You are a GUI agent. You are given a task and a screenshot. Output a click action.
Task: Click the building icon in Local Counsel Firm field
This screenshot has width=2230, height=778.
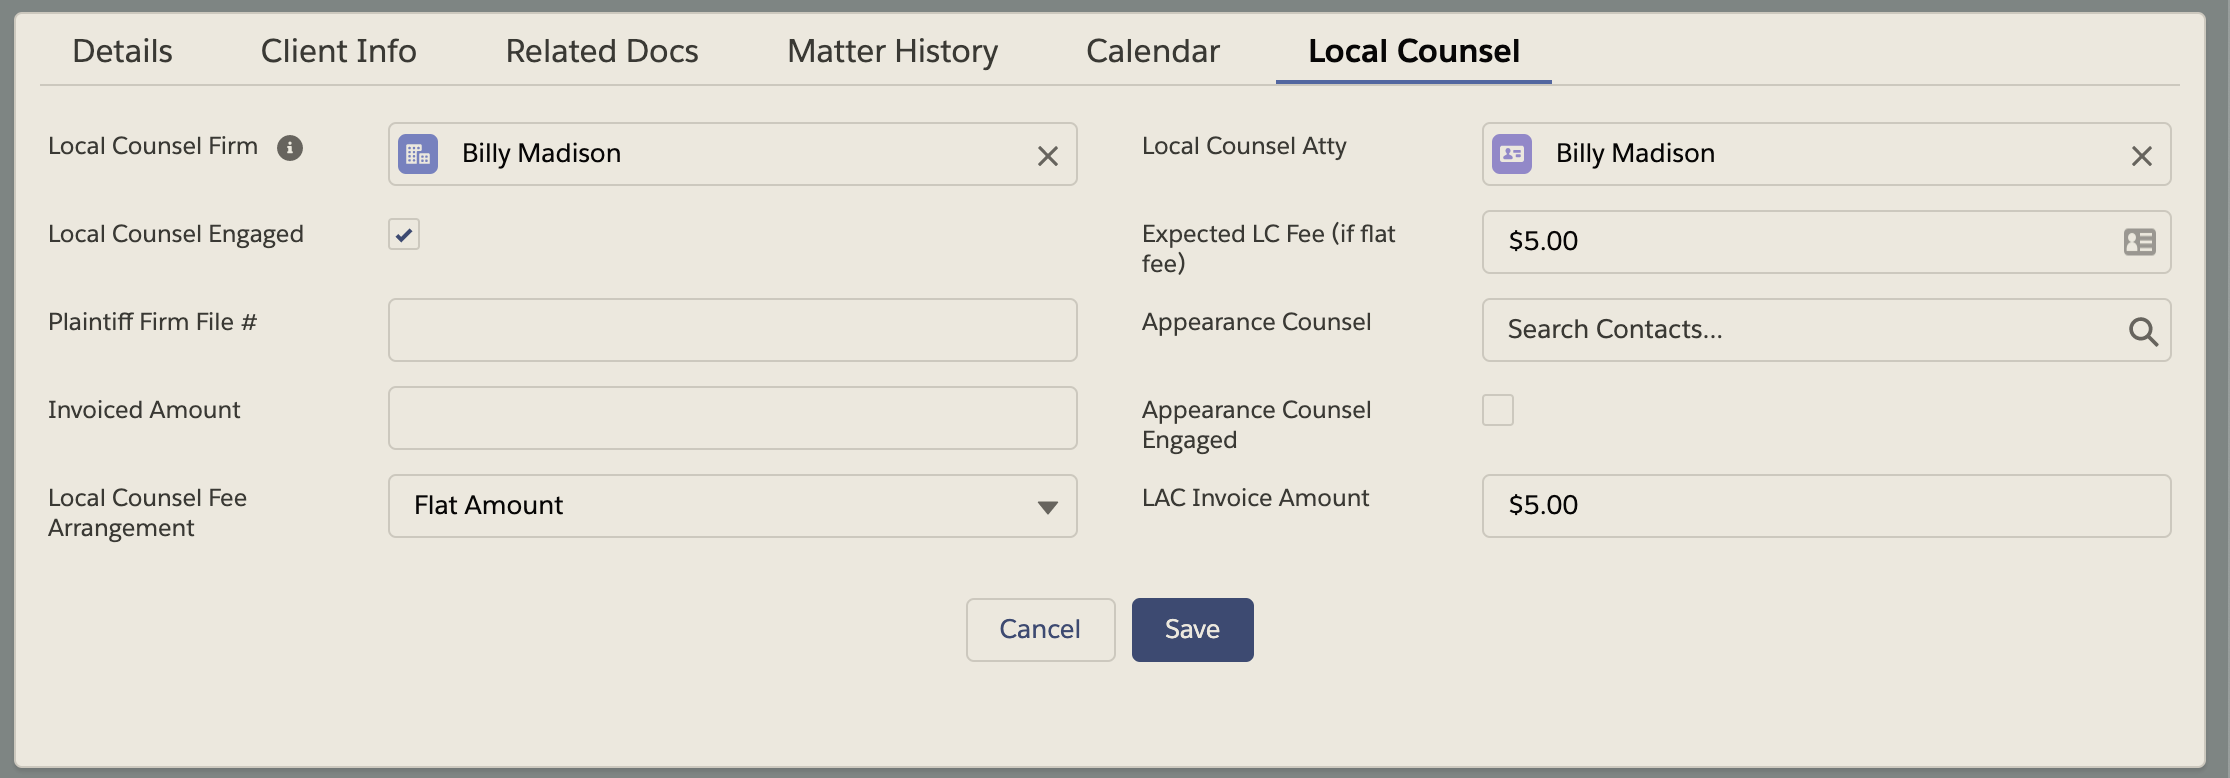[418, 154]
